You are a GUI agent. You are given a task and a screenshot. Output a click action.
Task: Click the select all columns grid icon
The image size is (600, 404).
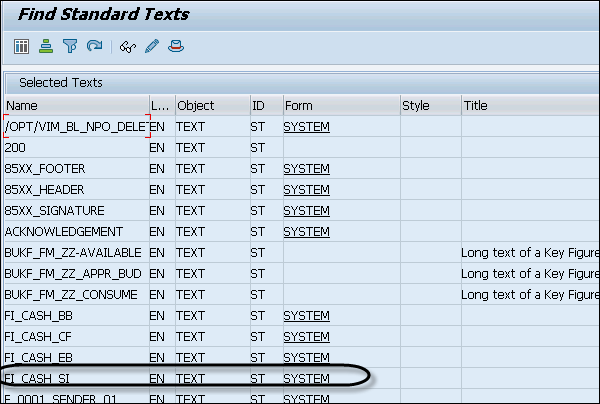click(21, 47)
